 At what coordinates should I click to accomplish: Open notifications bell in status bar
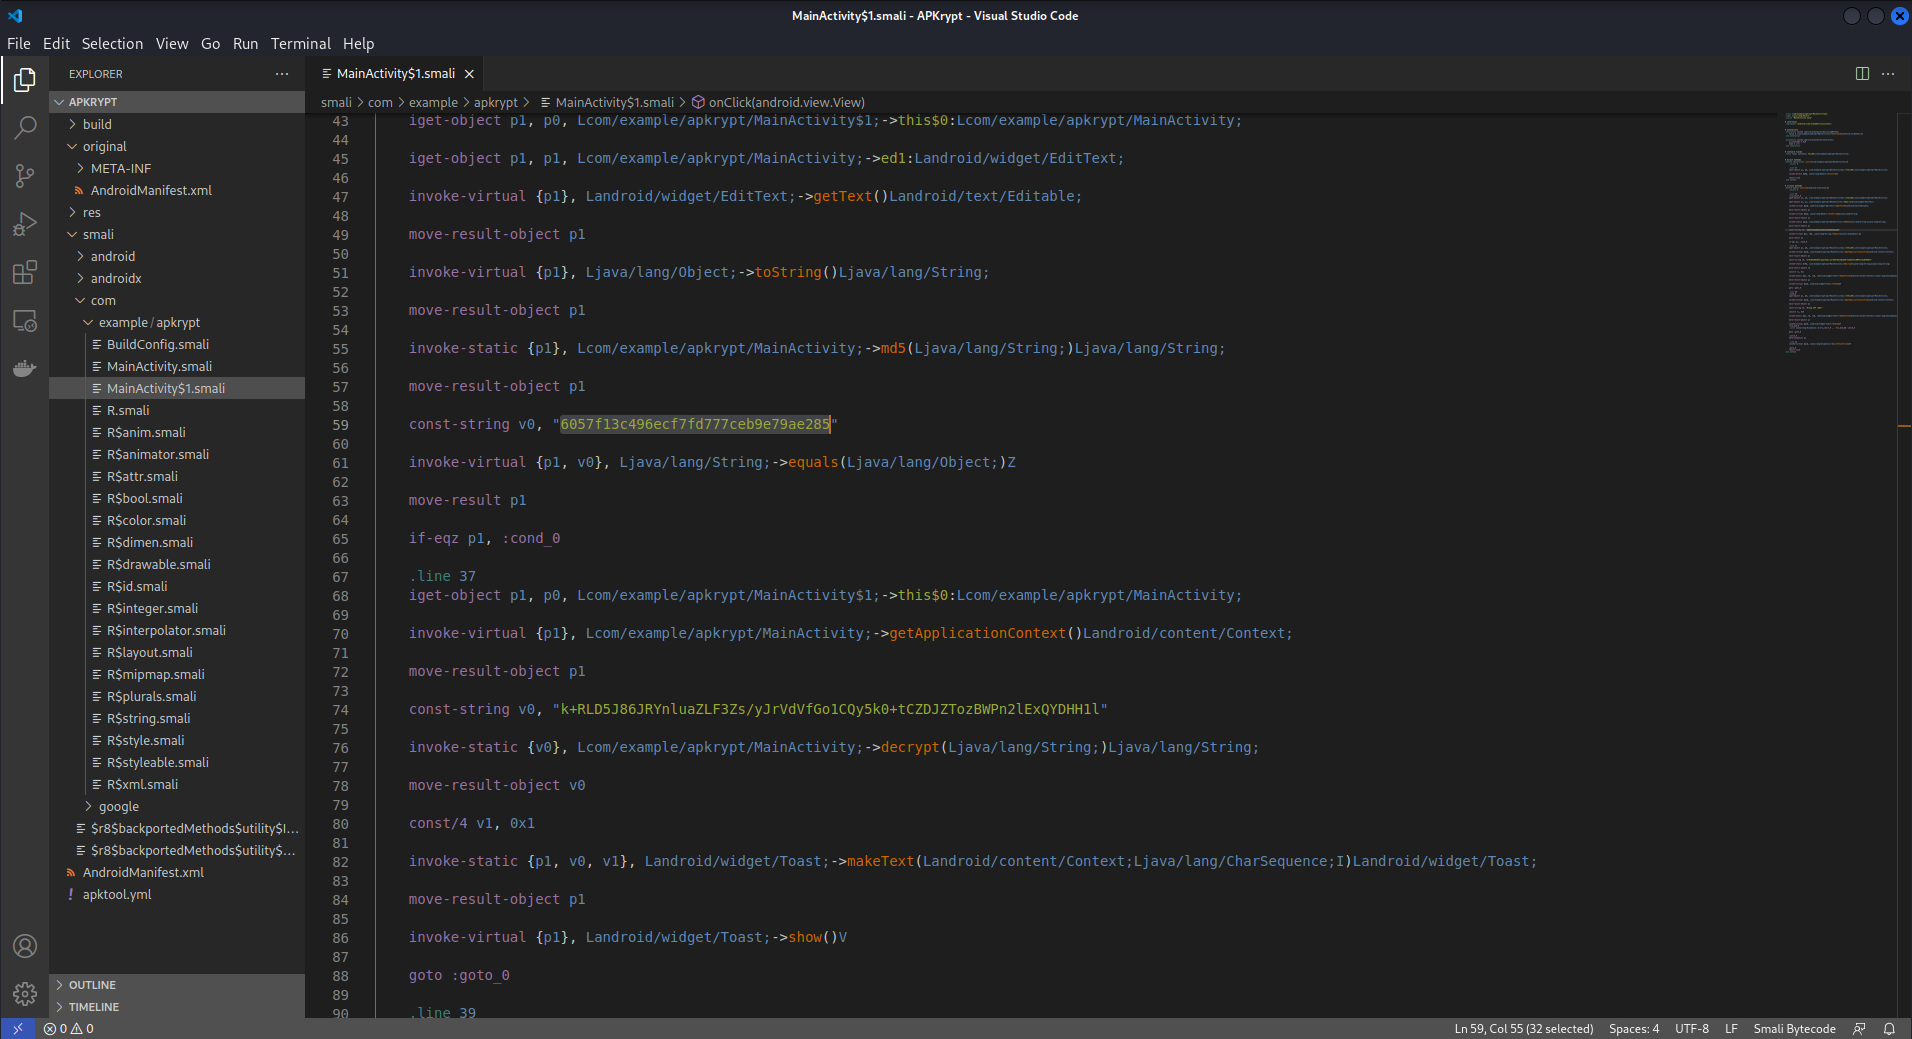[1889, 1029]
